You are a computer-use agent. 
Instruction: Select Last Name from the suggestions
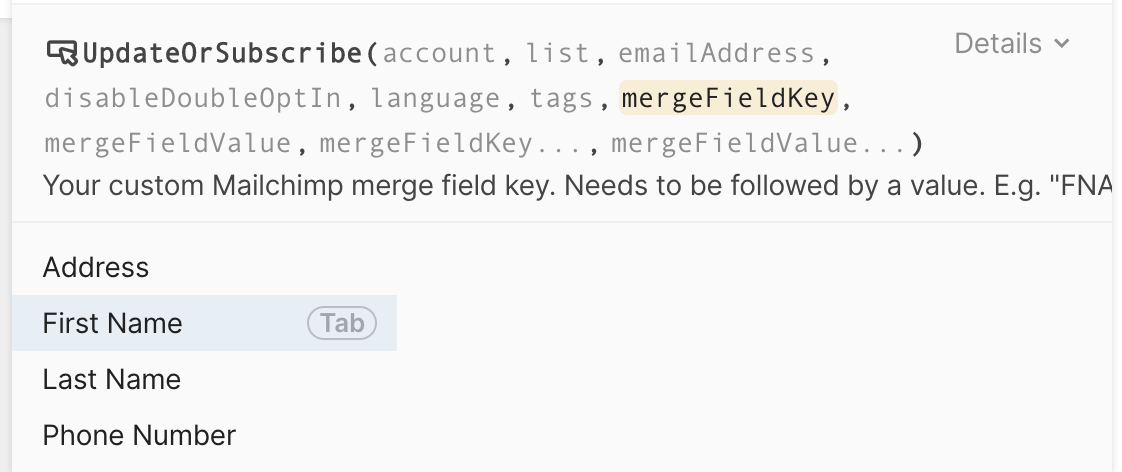(112, 379)
